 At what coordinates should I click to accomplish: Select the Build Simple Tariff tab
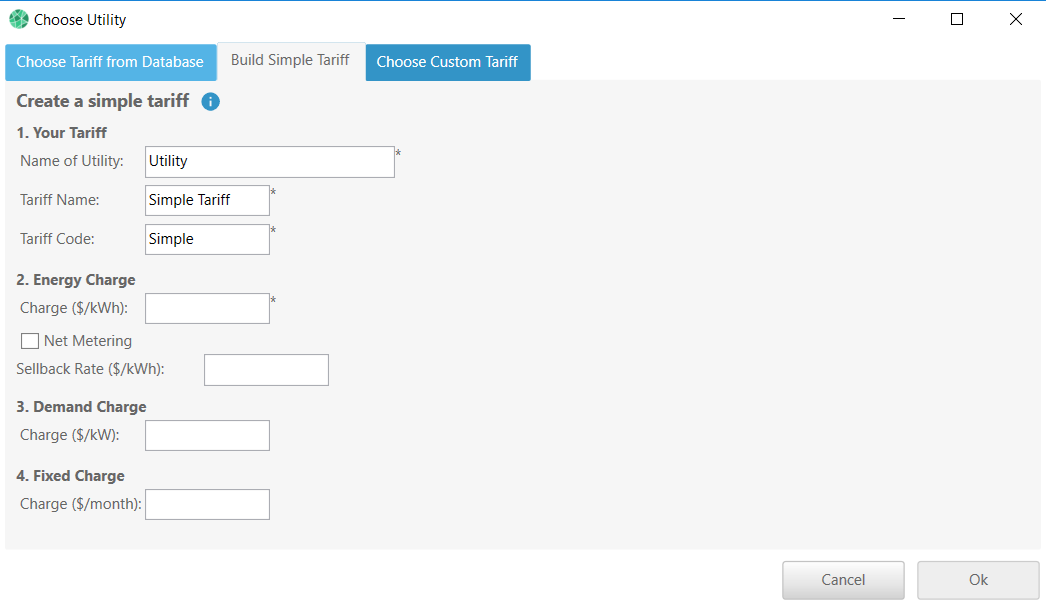[290, 60]
